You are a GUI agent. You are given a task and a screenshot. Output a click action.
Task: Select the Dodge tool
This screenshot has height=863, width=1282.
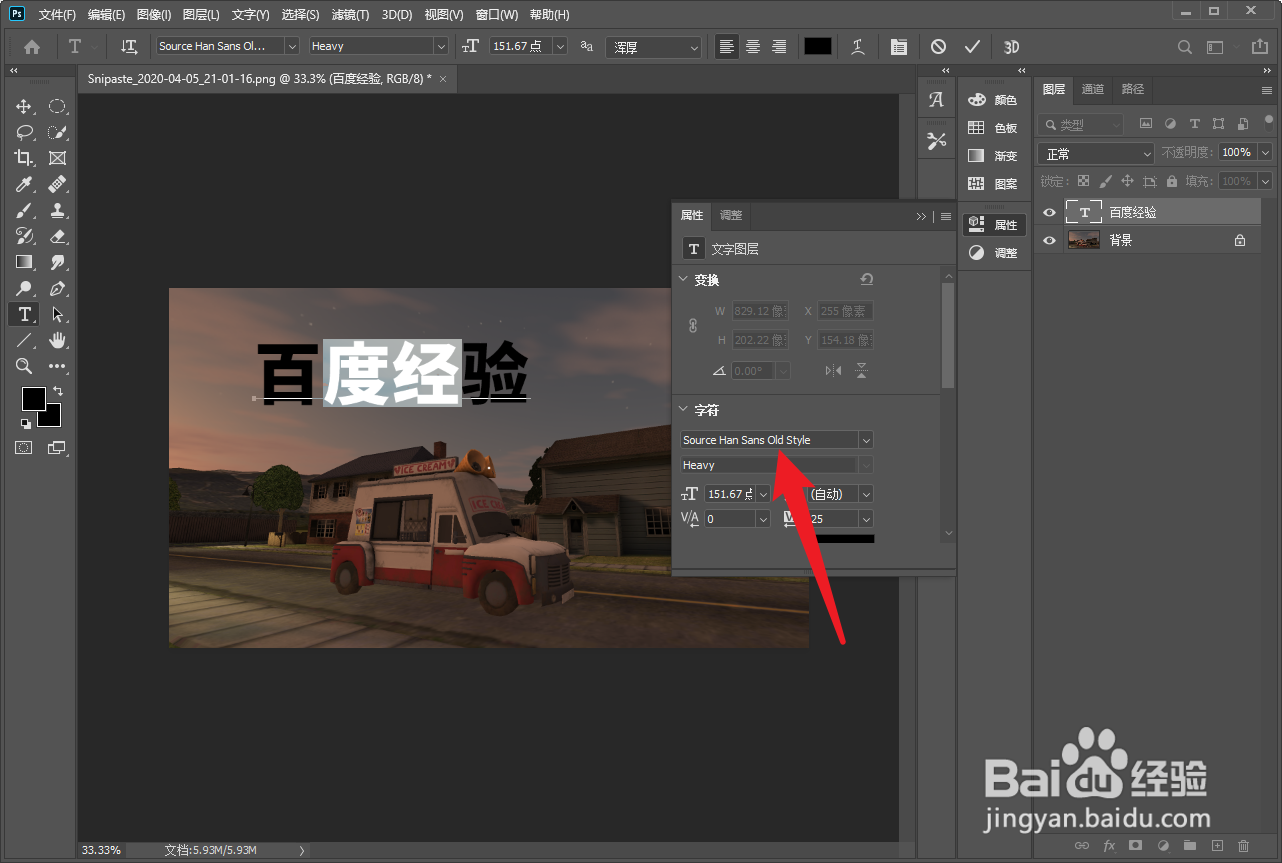pos(24,288)
